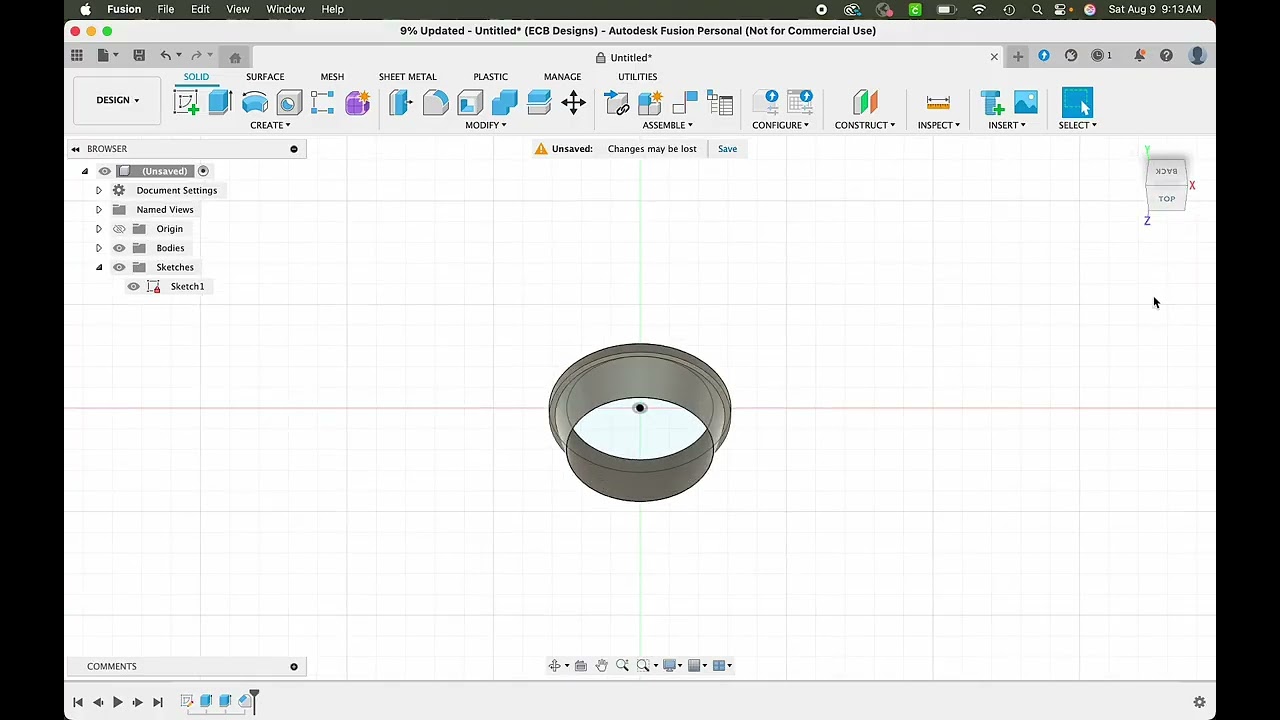The image size is (1280, 720).
Task: Open the Data Panel grid icon
Action: coord(77,56)
